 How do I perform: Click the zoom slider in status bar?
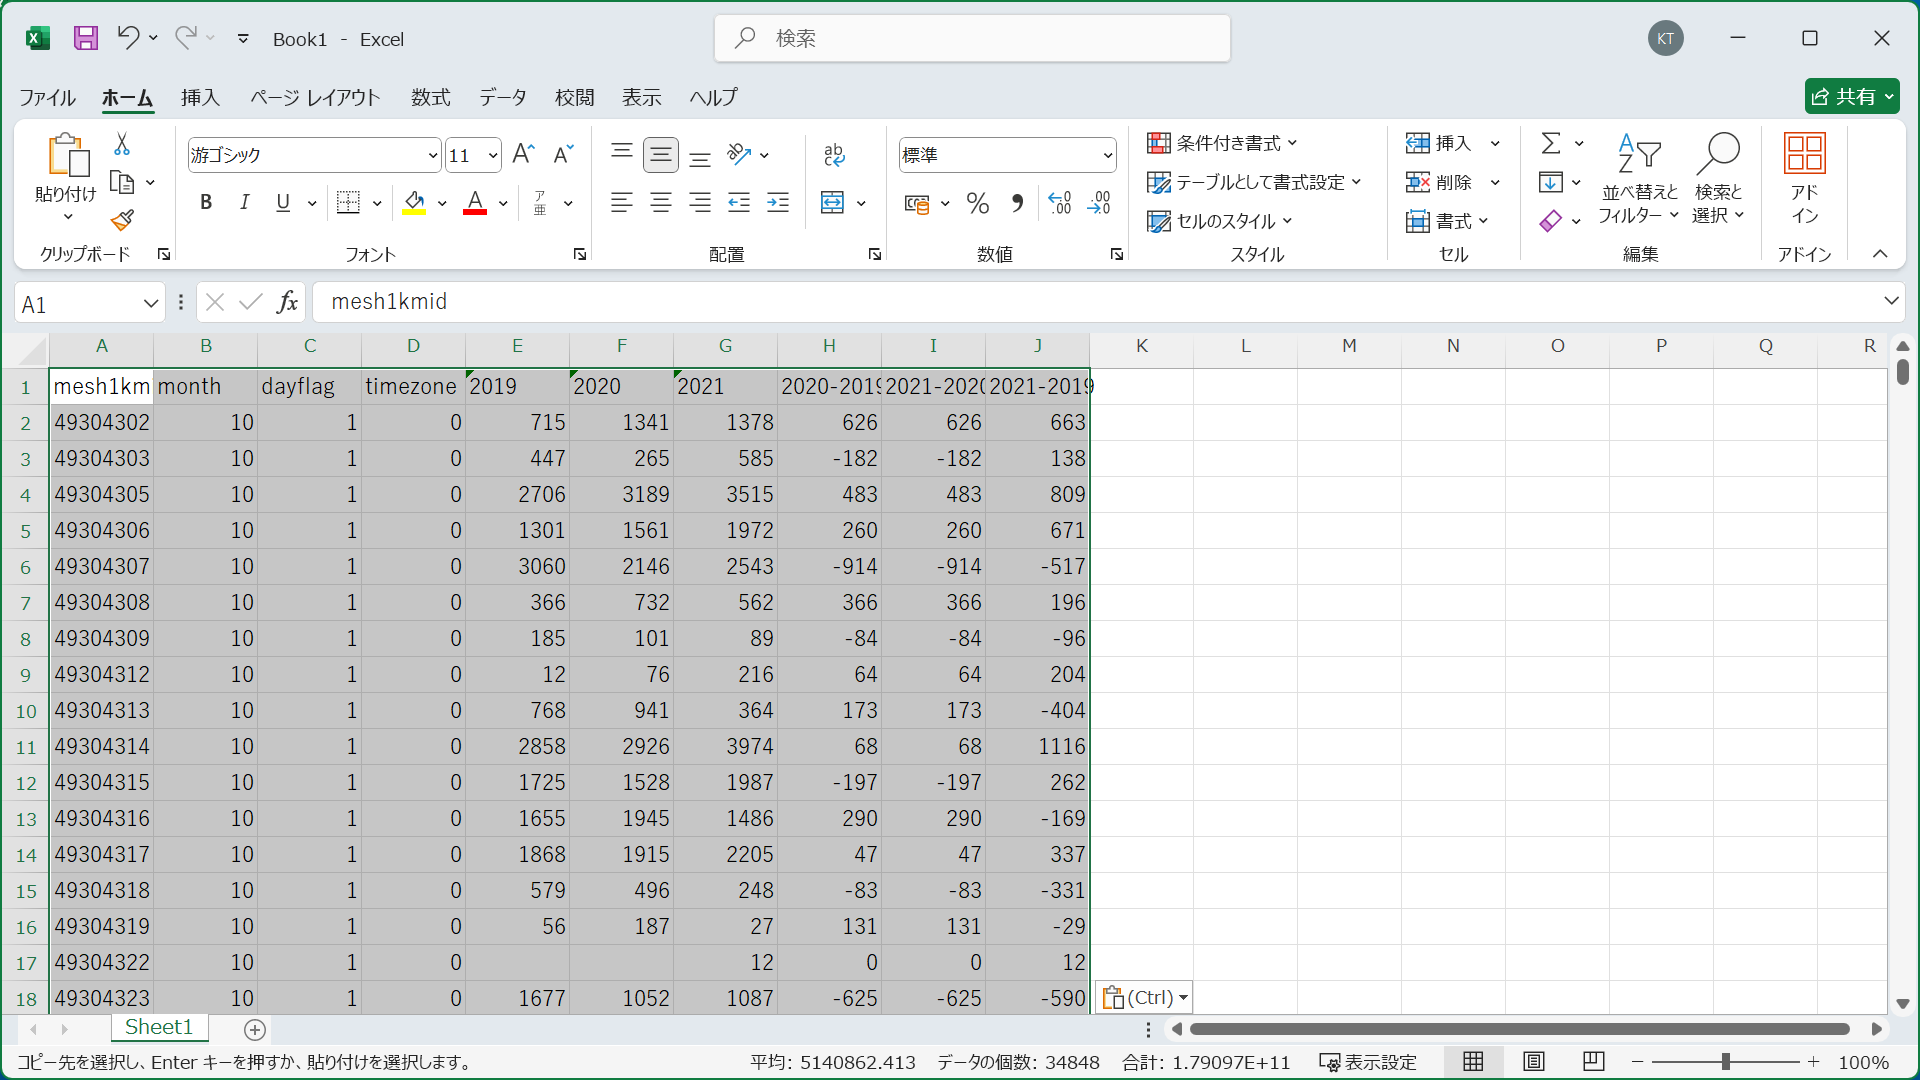point(1725,1062)
